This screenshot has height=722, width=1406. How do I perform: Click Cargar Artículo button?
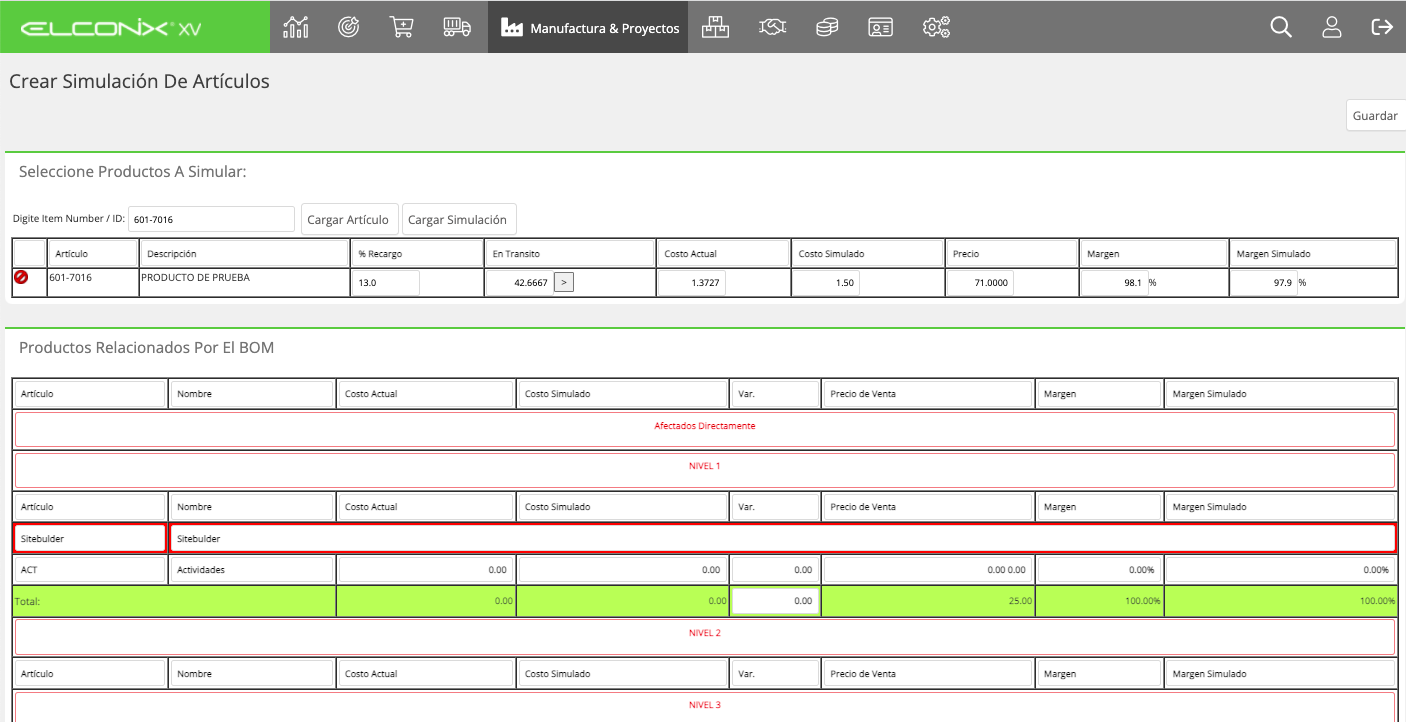pos(348,220)
